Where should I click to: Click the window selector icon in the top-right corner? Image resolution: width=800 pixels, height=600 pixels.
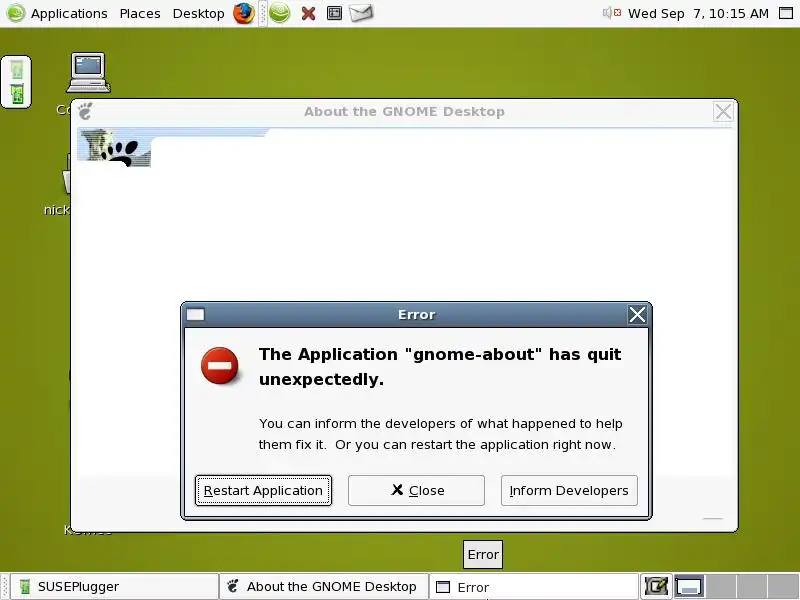tap(786, 13)
